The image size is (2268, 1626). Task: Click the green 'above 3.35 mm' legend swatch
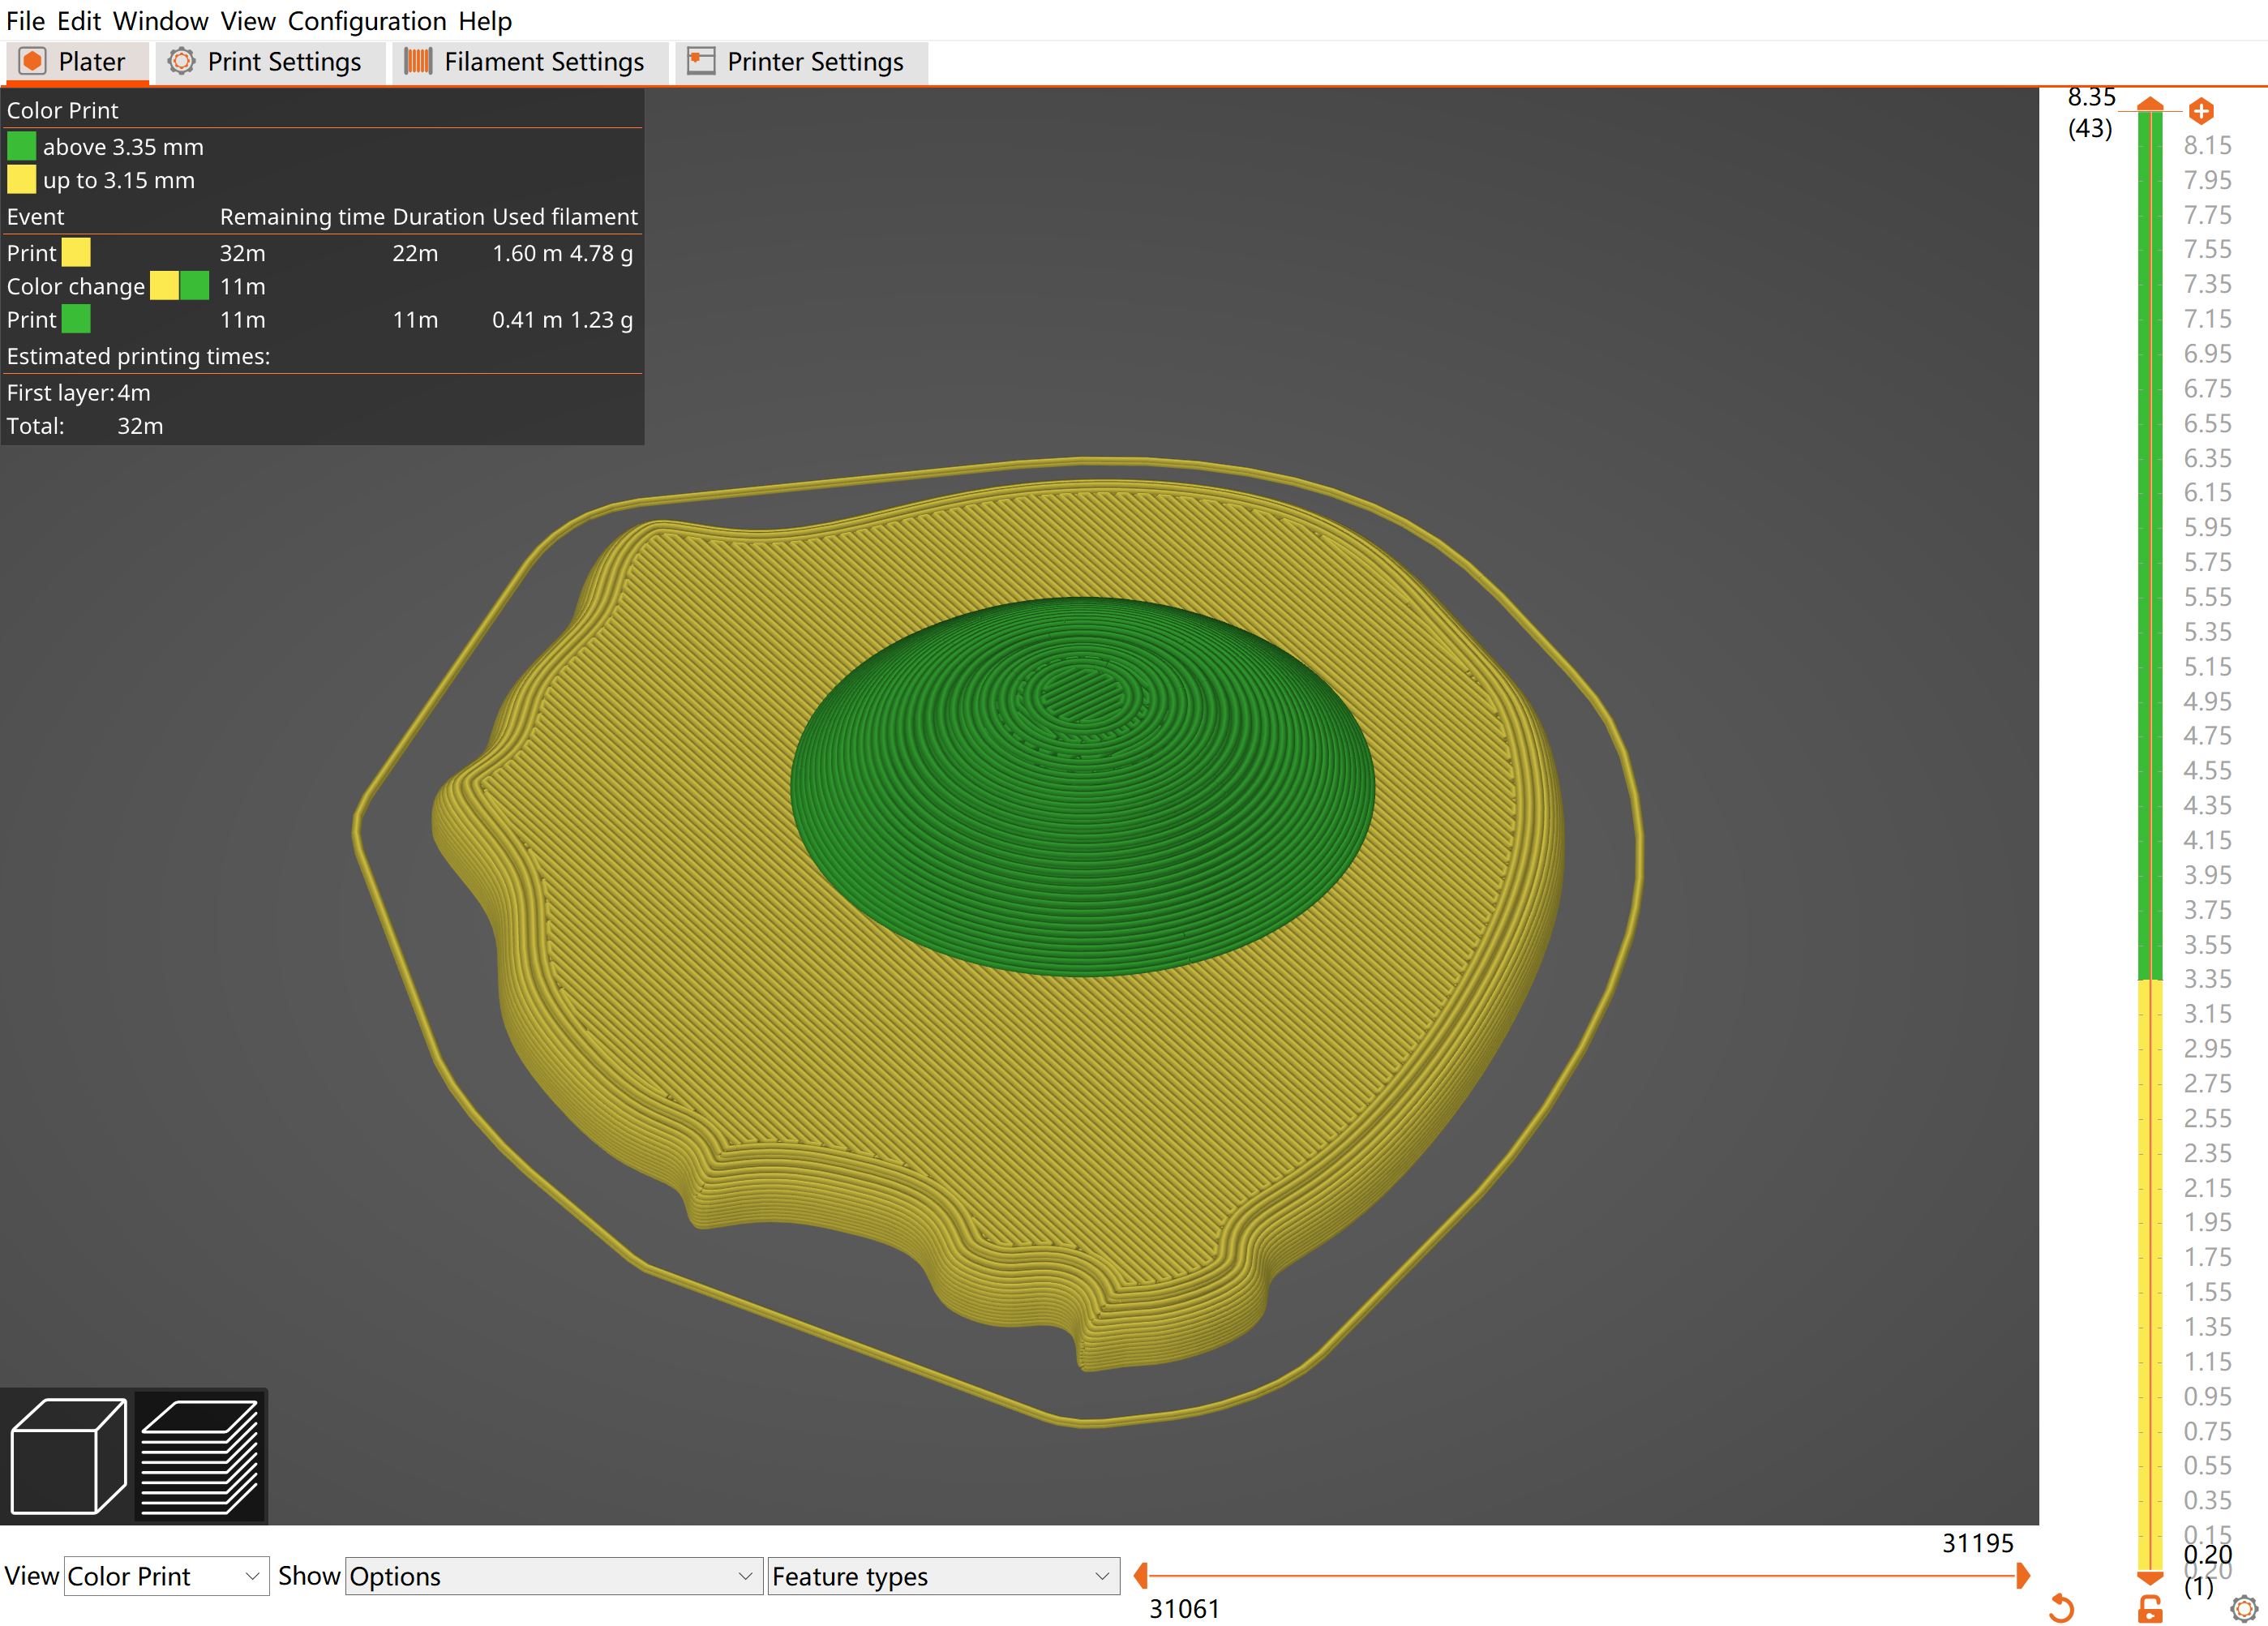point(21,147)
